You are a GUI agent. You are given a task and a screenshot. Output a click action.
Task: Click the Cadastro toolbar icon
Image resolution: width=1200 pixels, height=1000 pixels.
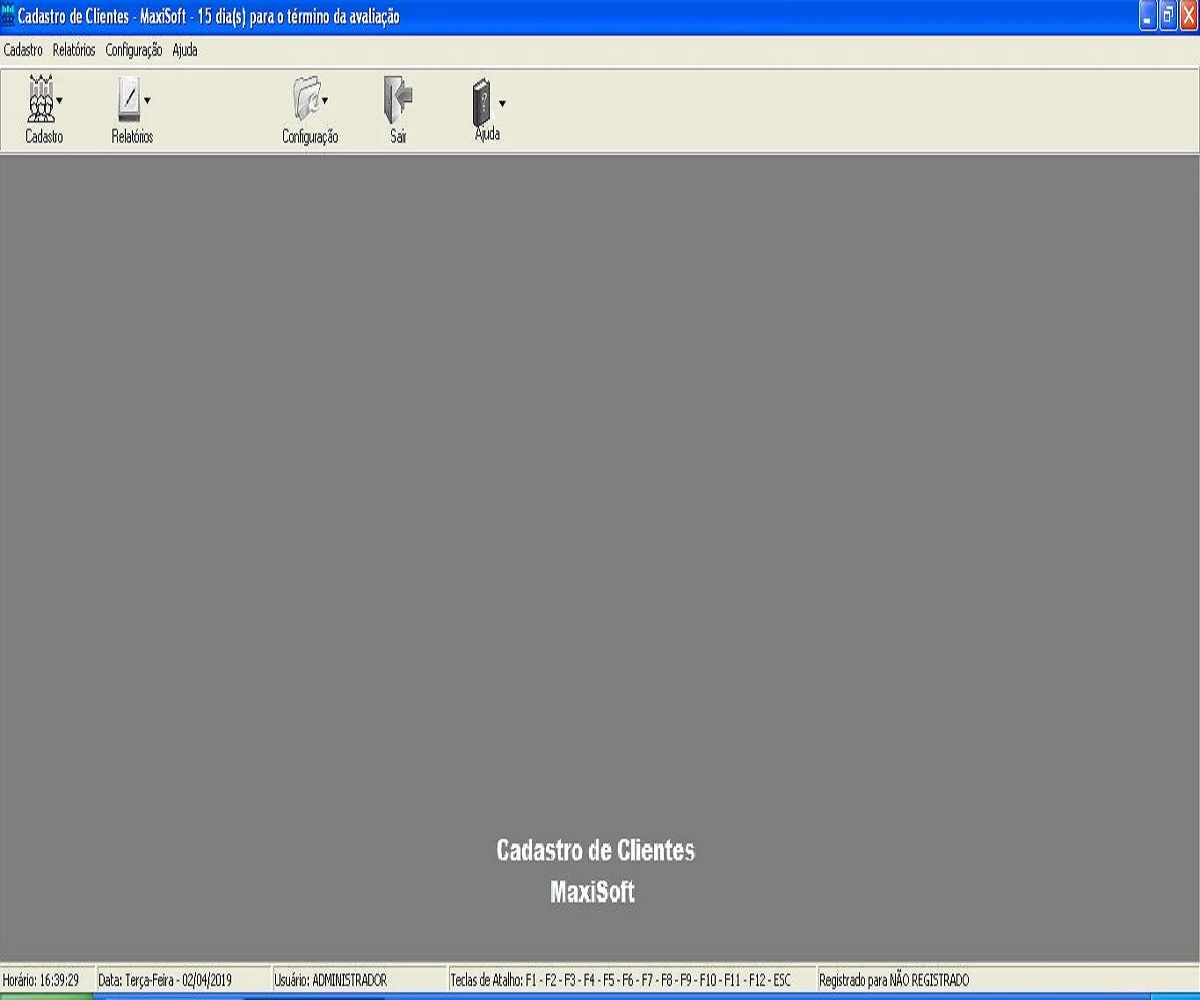(41, 100)
